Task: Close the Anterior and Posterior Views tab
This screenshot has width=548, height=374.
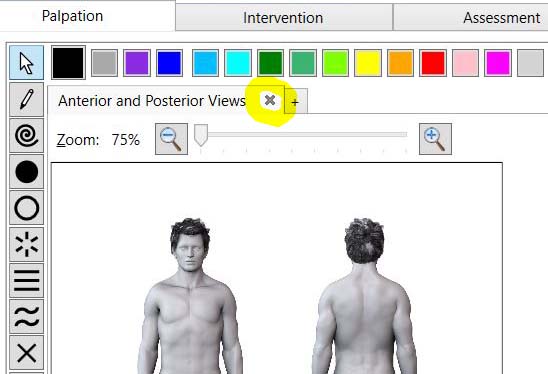Action: pyautogui.click(x=270, y=101)
